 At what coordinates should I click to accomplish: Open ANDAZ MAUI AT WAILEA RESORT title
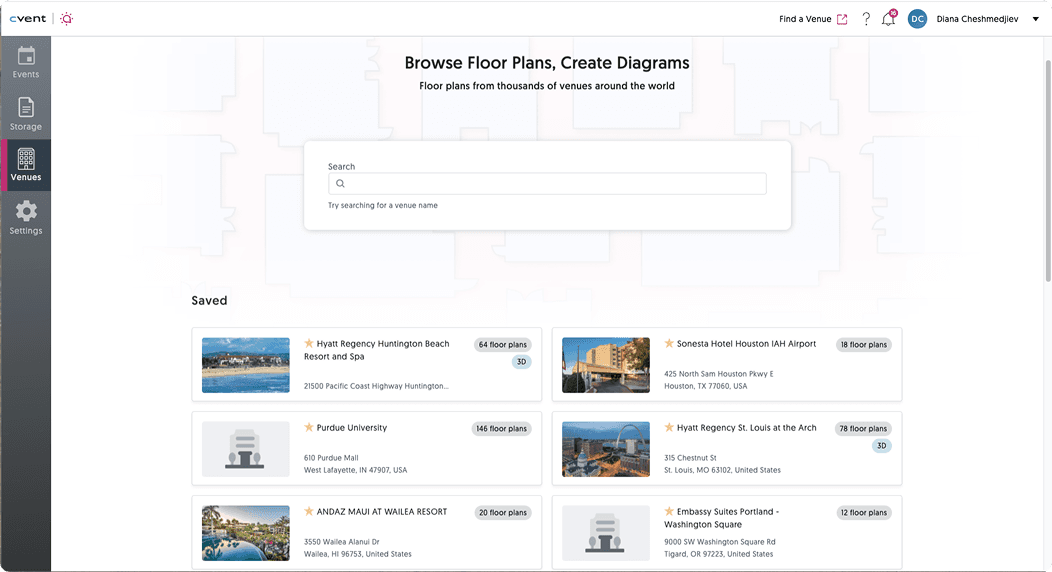pos(382,511)
